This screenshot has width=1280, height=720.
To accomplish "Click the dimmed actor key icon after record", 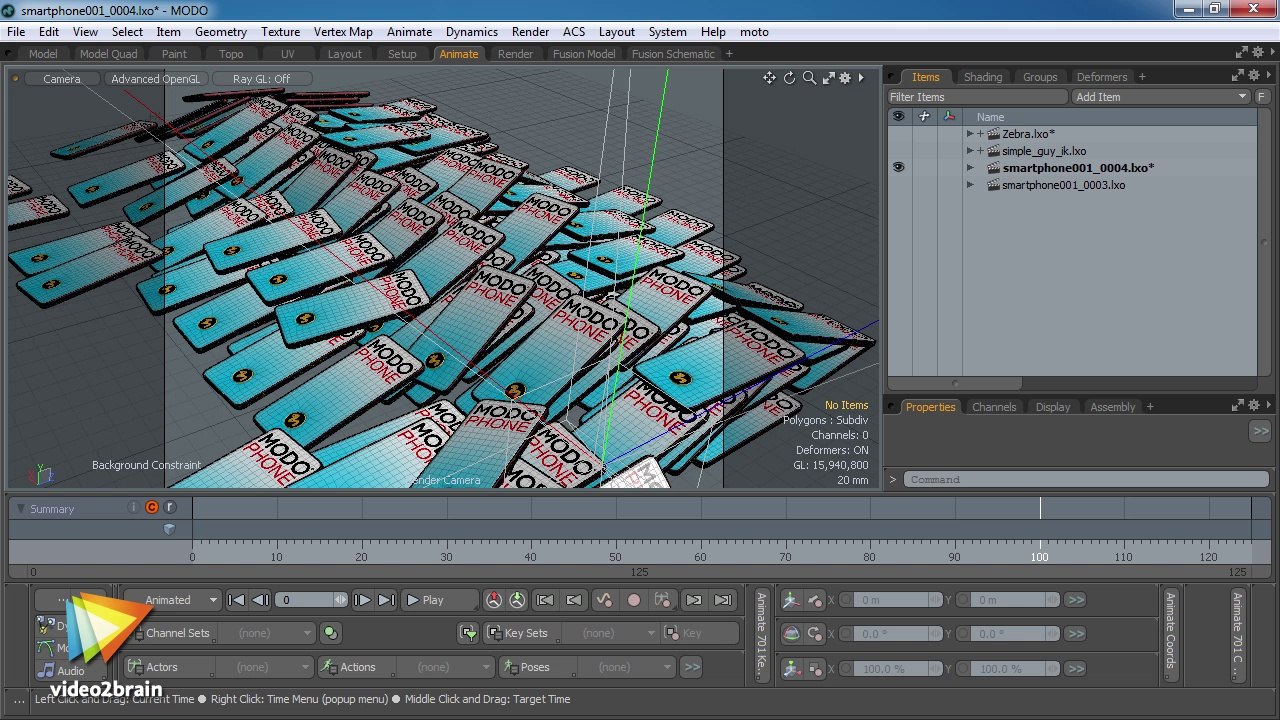I will (662, 600).
